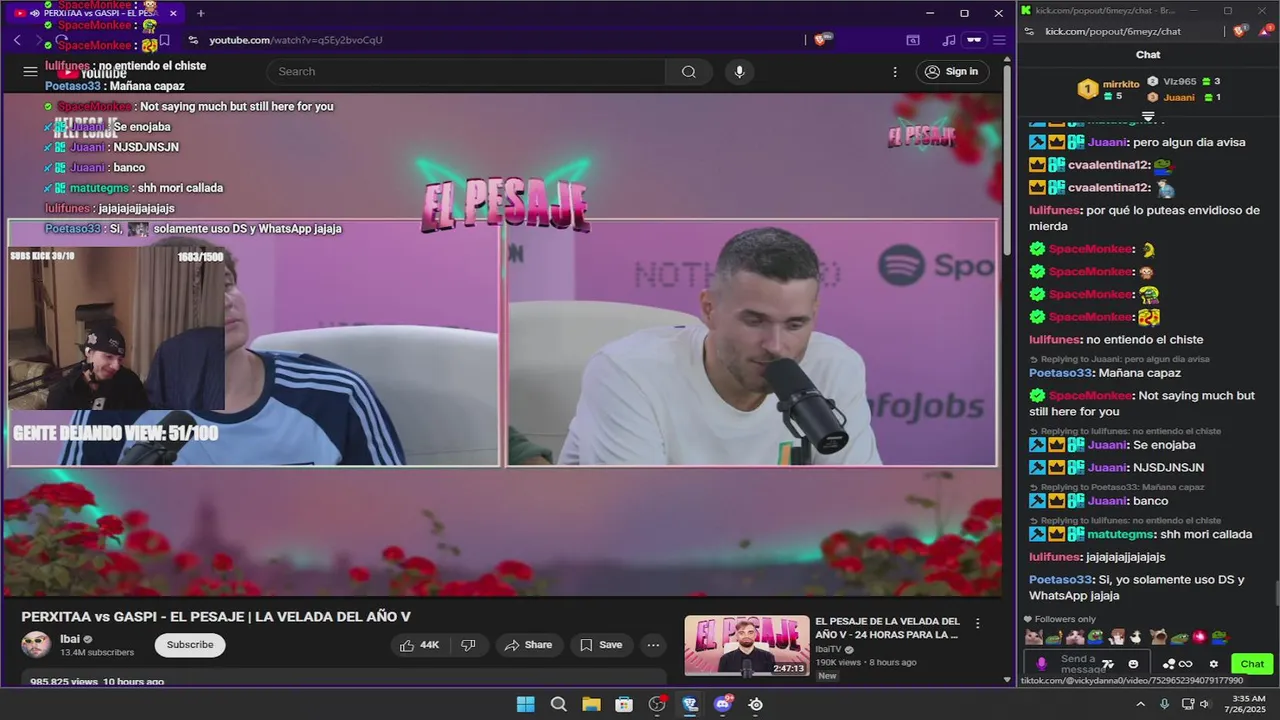The width and height of the screenshot is (1280, 720).
Task: Dislike the video
Action: (x=468, y=645)
